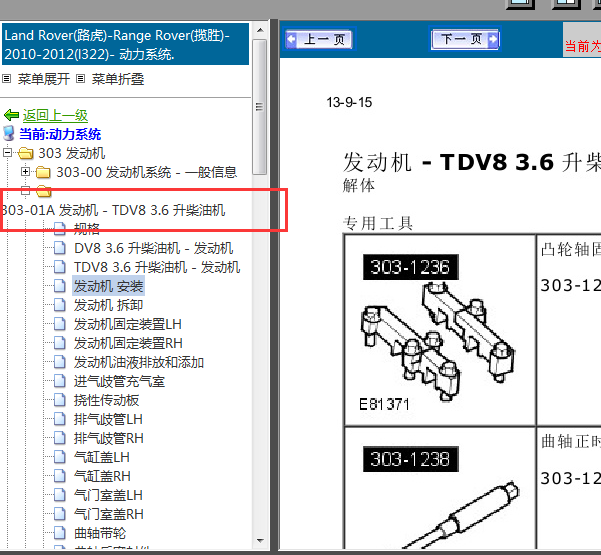This screenshot has width=601, height=555.
Task: Click document icon next to 发动机固定装置LH
Action: pos(59,323)
